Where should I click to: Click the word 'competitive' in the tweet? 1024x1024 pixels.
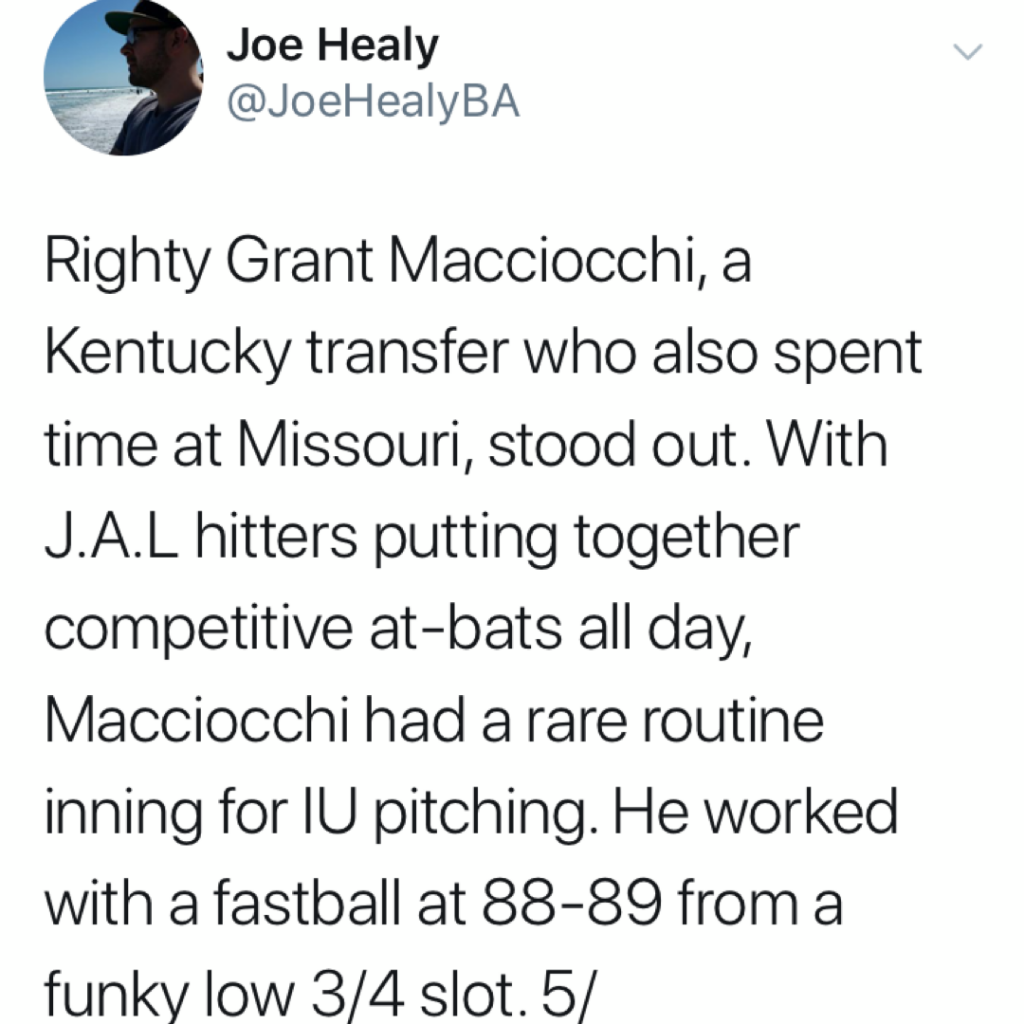199,632
